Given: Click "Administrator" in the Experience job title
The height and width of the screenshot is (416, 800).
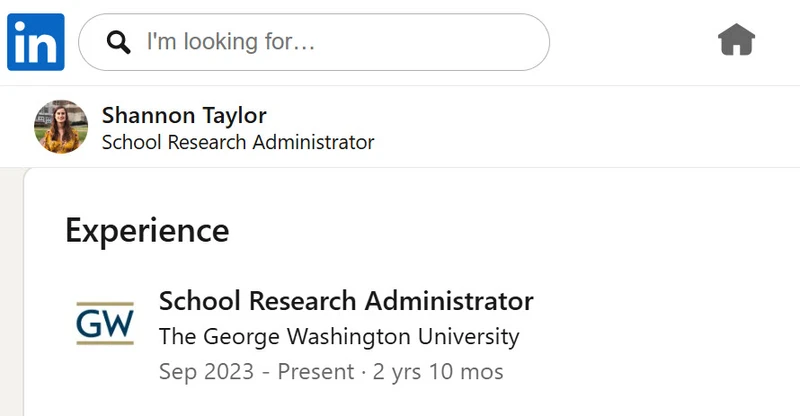Looking at the screenshot, I should (449, 301).
